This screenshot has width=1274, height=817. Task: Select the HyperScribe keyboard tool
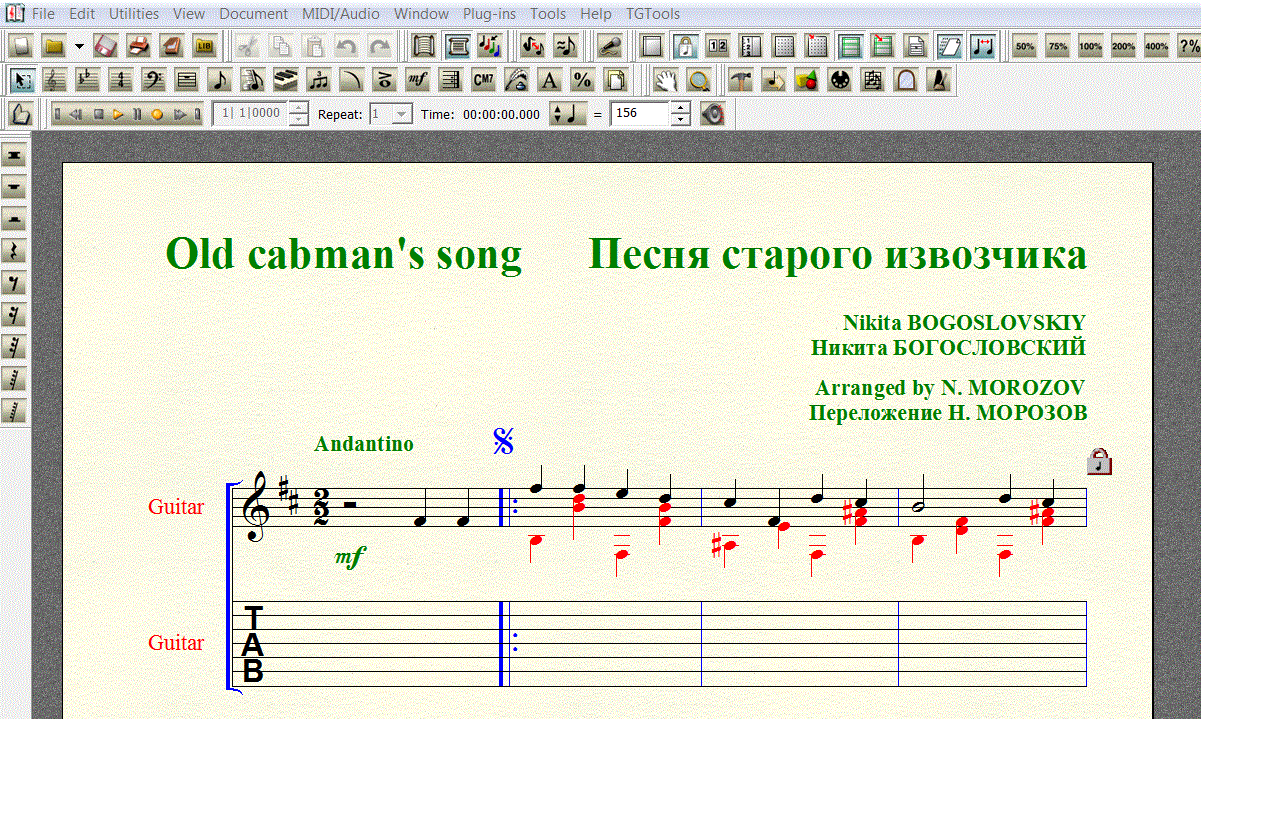click(285, 80)
